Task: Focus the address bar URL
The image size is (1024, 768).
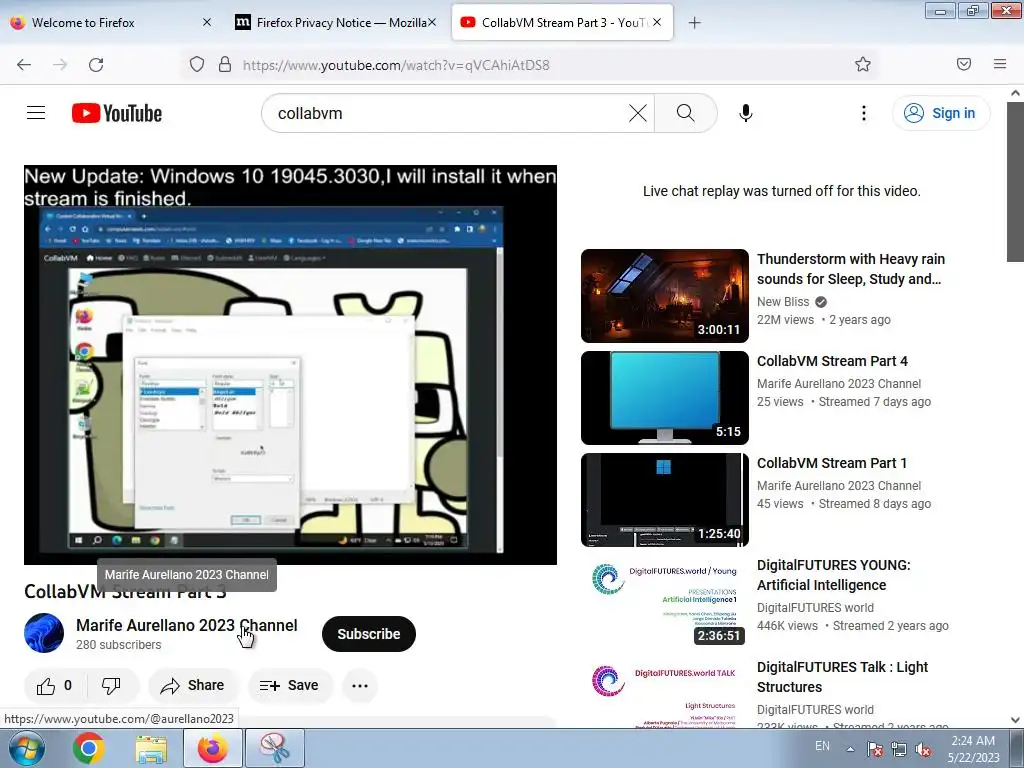Action: point(396,65)
